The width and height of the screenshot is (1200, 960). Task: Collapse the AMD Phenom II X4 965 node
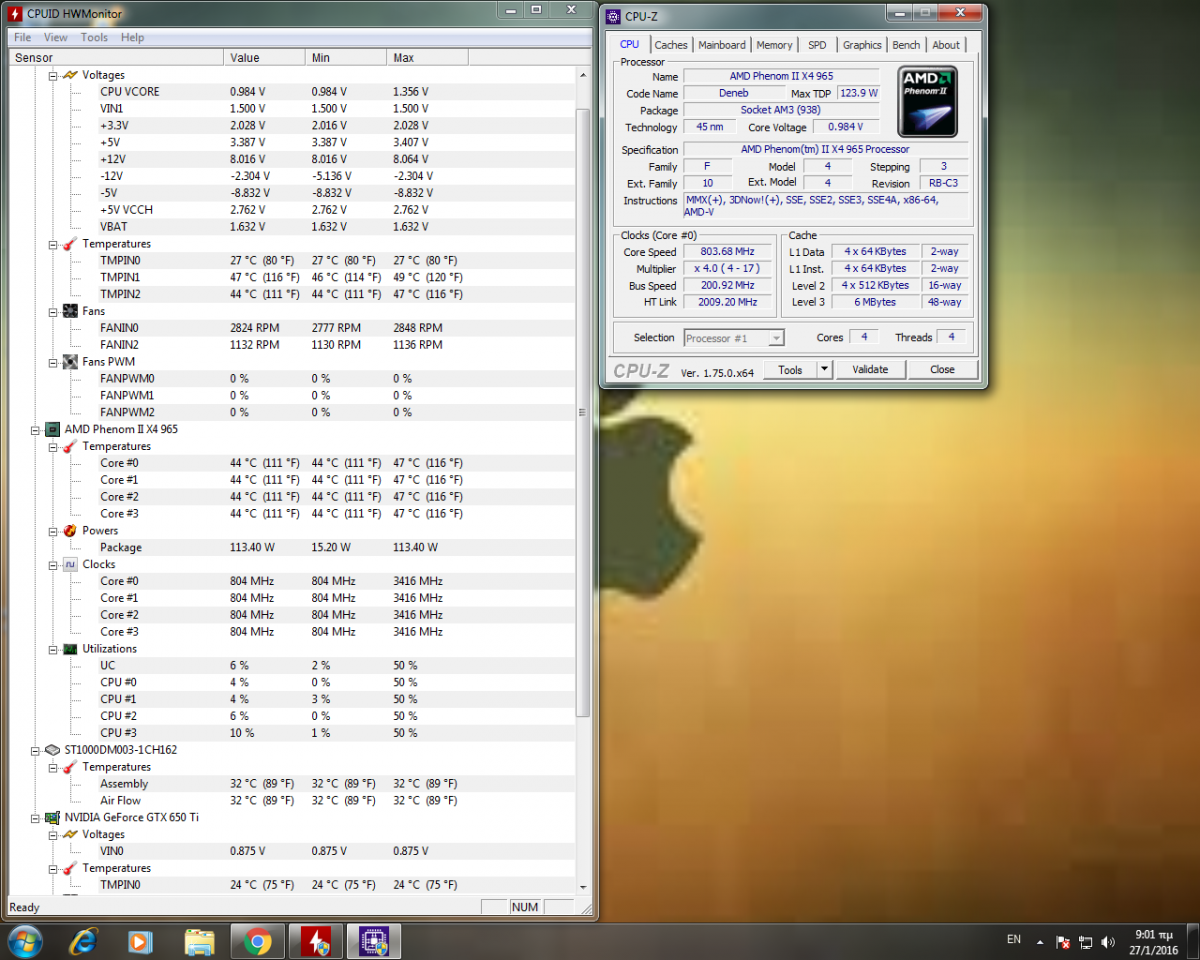tap(36, 429)
